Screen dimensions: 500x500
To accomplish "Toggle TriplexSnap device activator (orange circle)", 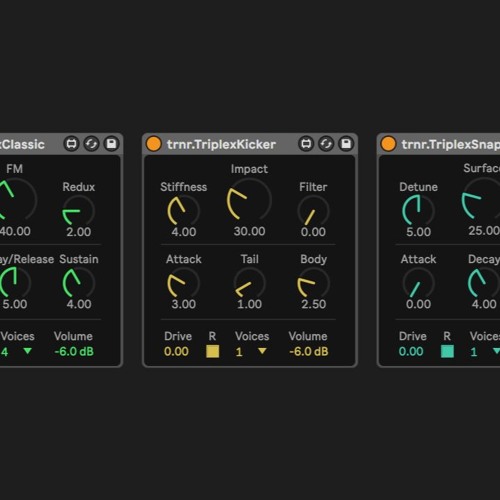I will [x=388, y=144].
